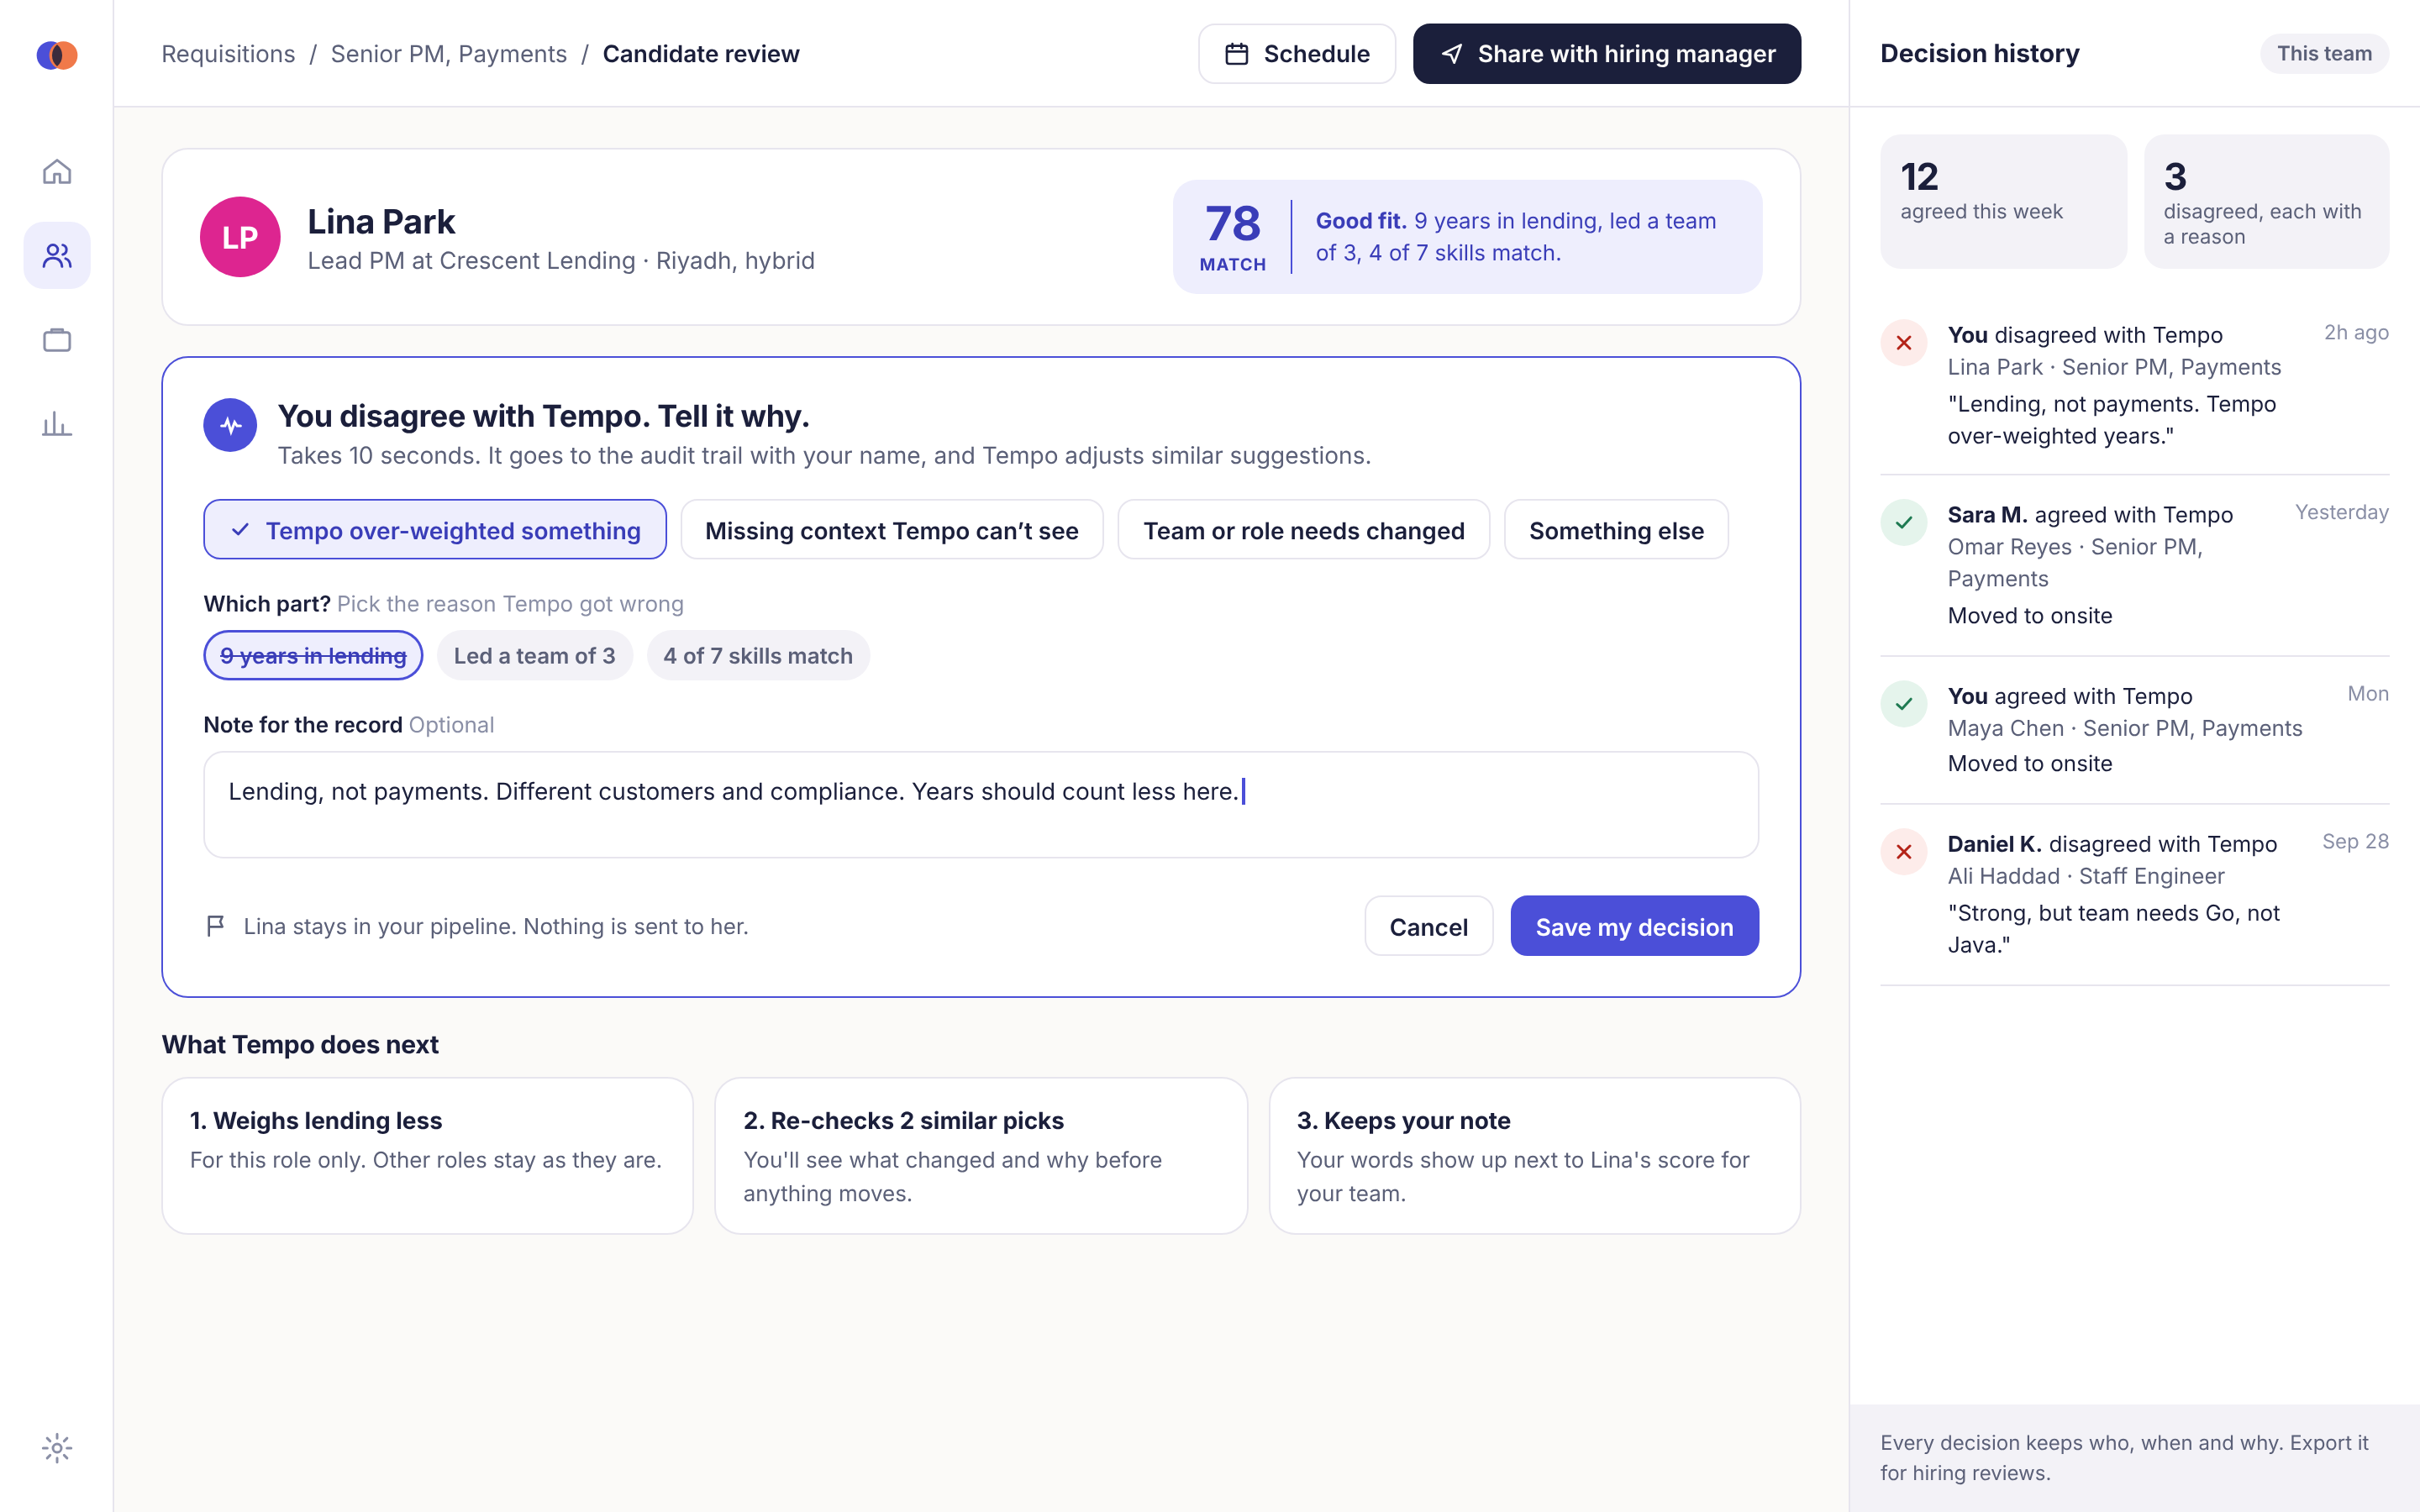Open the Home sidebar icon

pos(57,172)
